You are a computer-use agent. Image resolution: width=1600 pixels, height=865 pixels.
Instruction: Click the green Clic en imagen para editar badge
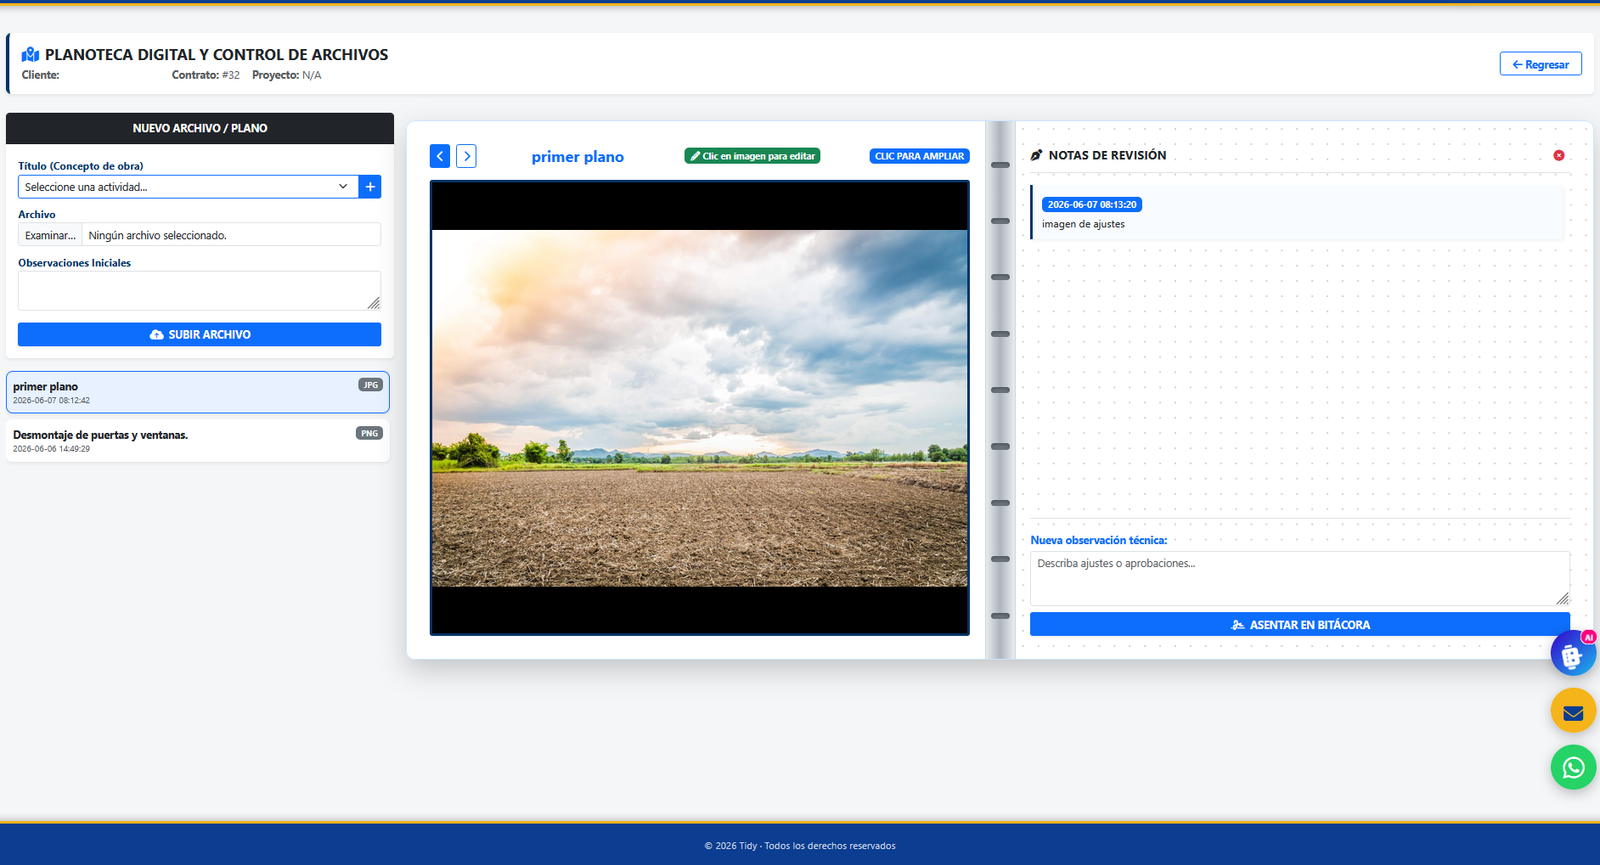752,156
